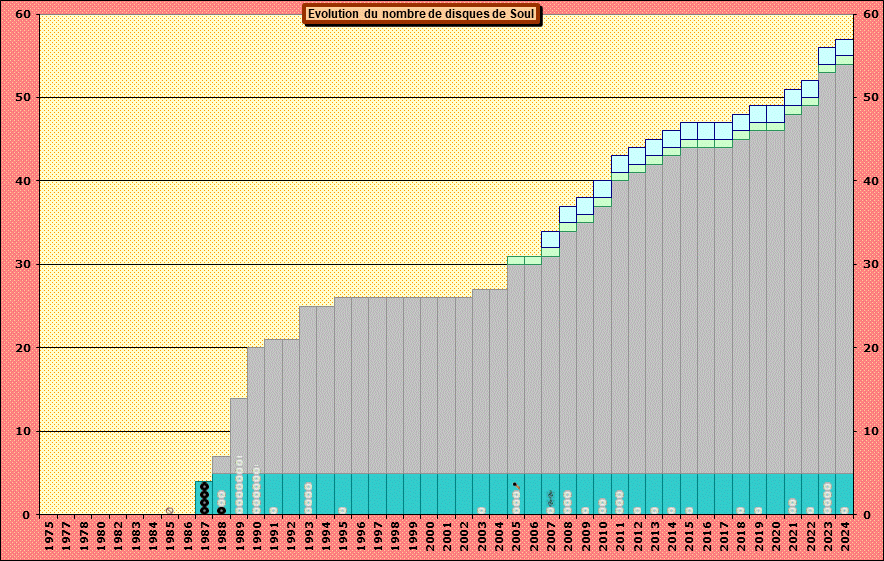Click the small figure icon above 2007
Screen dimensions: 884x561
[550, 497]
